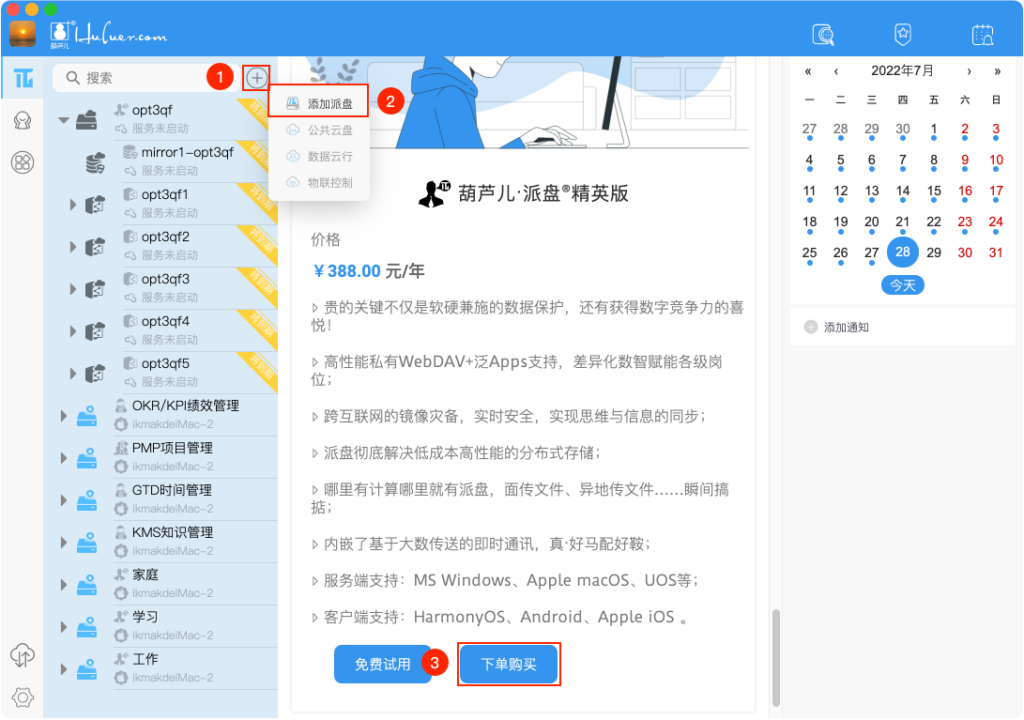Click the product page vertical scrollbar
Screen dimensions: 1024x720
coord(776,658)
